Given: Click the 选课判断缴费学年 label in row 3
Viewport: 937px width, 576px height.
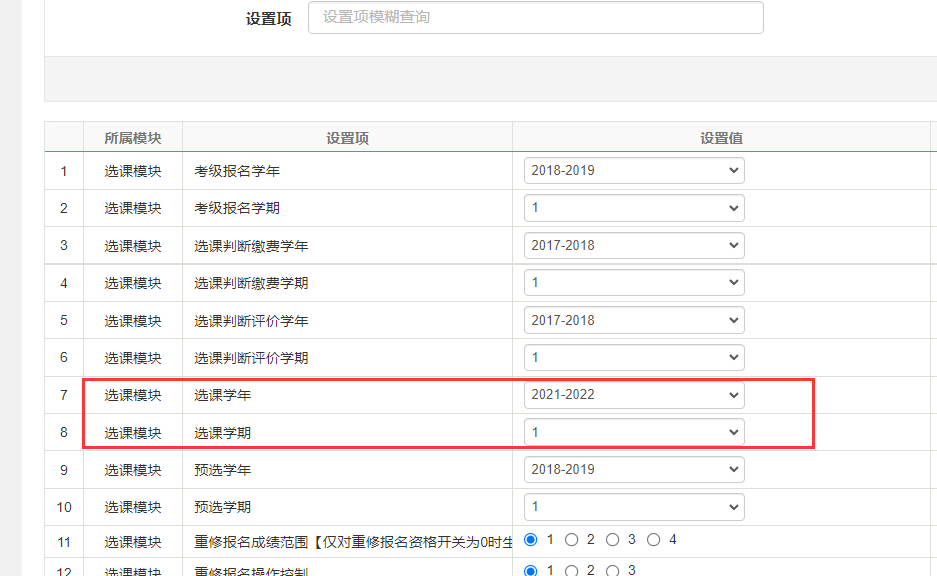Looking at the screenshot, I should click(251, 245).
